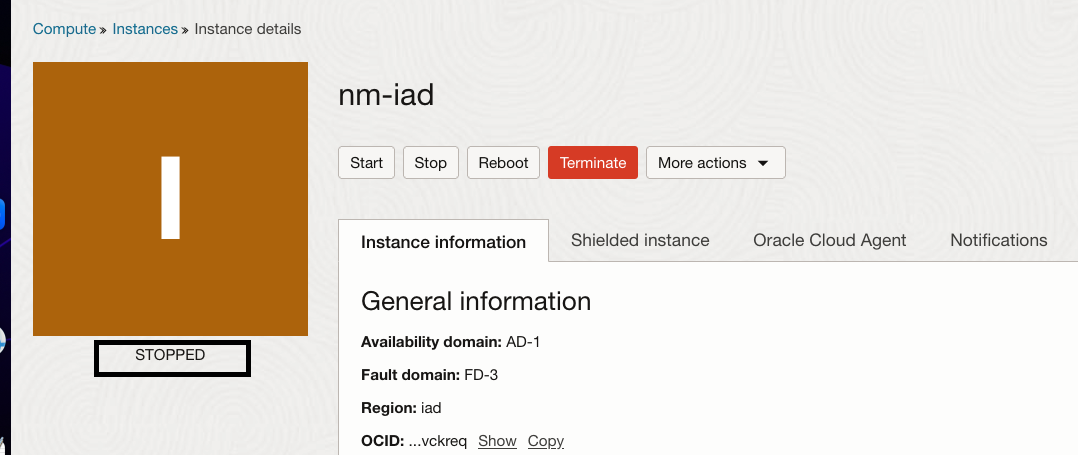Expand the More actions dropdown
1078x455 pixels.
pyautogui.click(x=715, y=163)
